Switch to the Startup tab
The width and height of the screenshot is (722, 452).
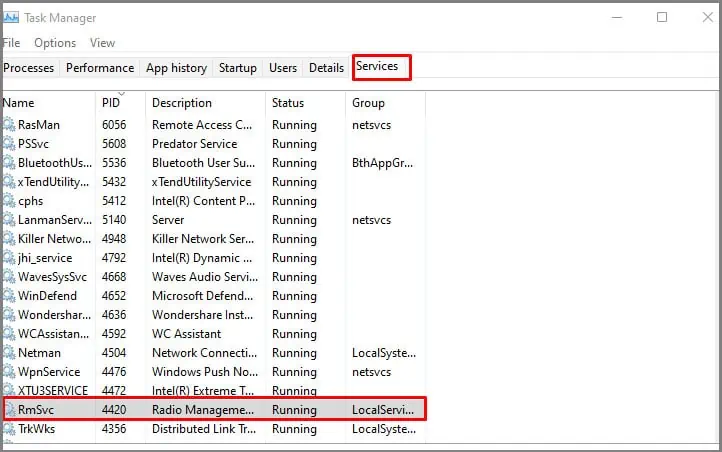238,68
